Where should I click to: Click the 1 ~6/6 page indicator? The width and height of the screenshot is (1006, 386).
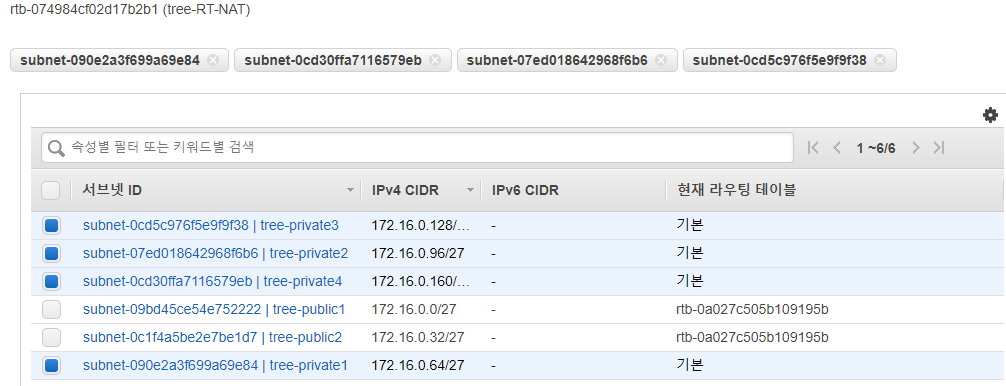[x=876, y=148]
